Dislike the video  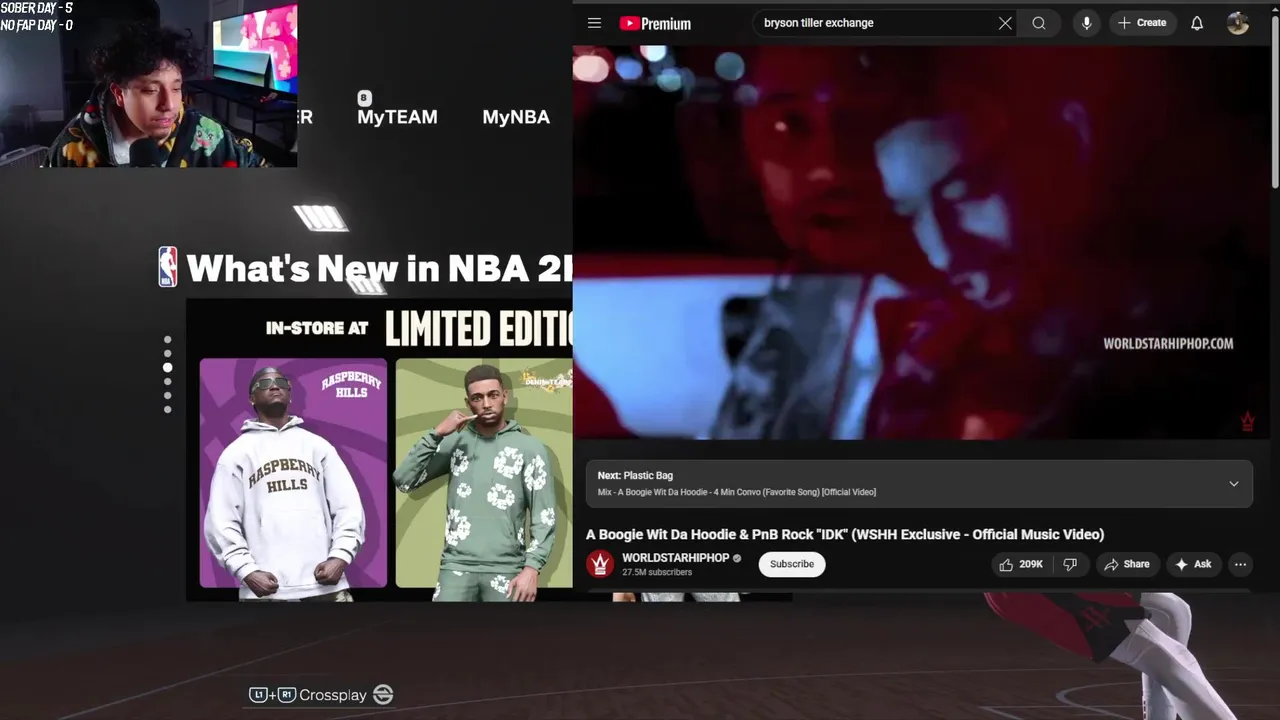pos(1070,564)
